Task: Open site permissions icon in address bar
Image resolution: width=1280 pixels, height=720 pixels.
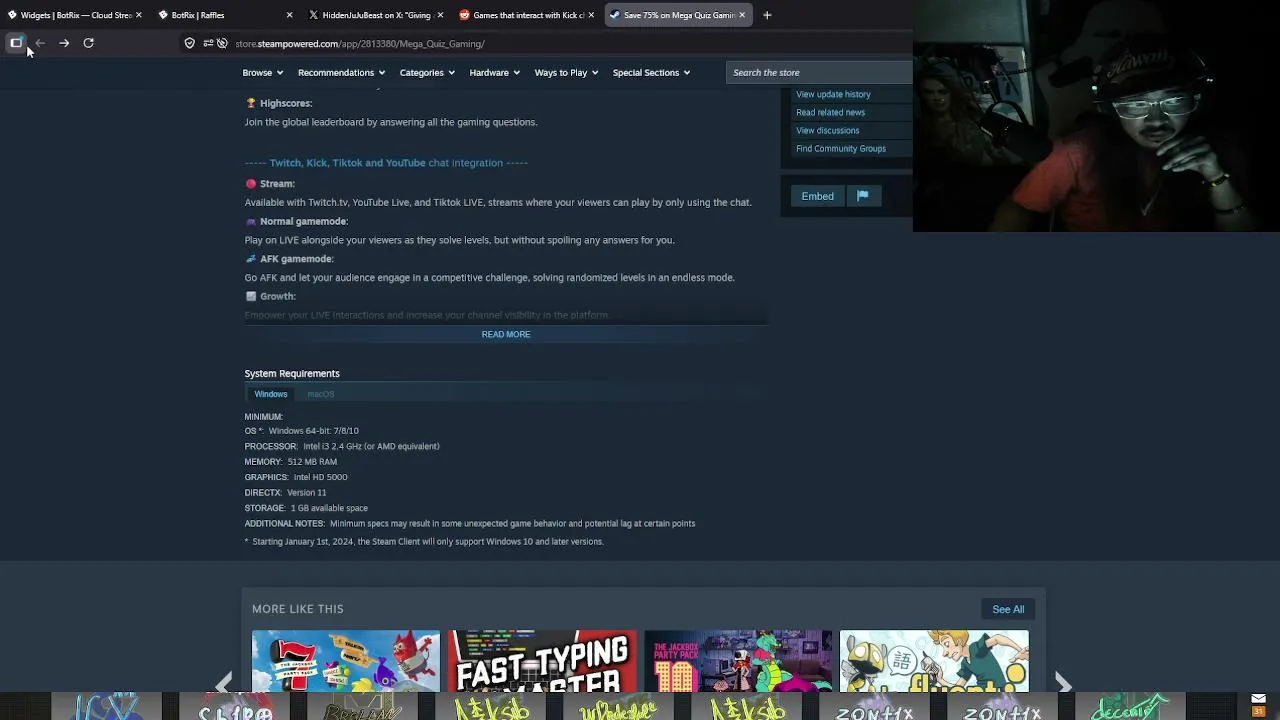Action: tap(207, 43)
